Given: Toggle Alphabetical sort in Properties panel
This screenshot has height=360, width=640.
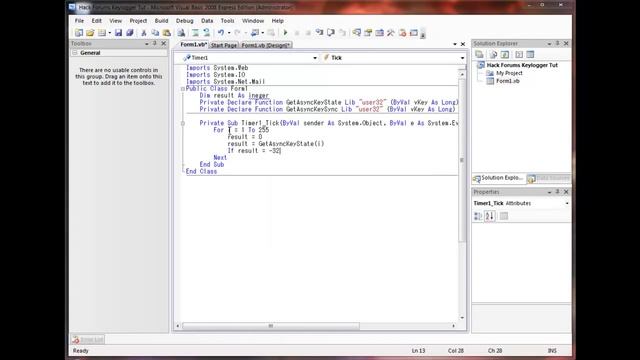Looking at the screenshot, I should tap(490, 216).
